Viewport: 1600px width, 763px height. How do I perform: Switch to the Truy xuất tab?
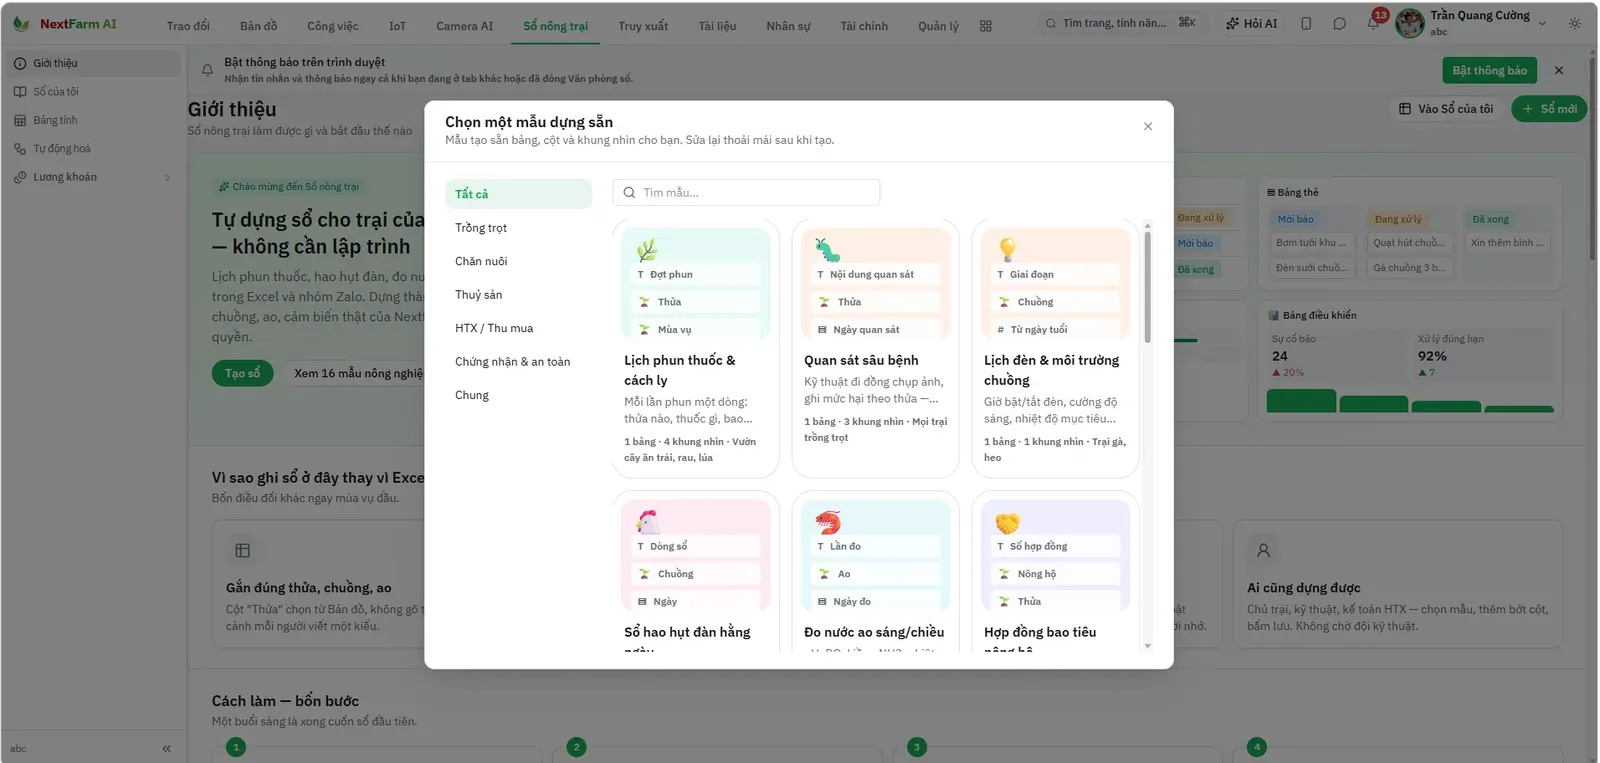[x=643, y=26]
